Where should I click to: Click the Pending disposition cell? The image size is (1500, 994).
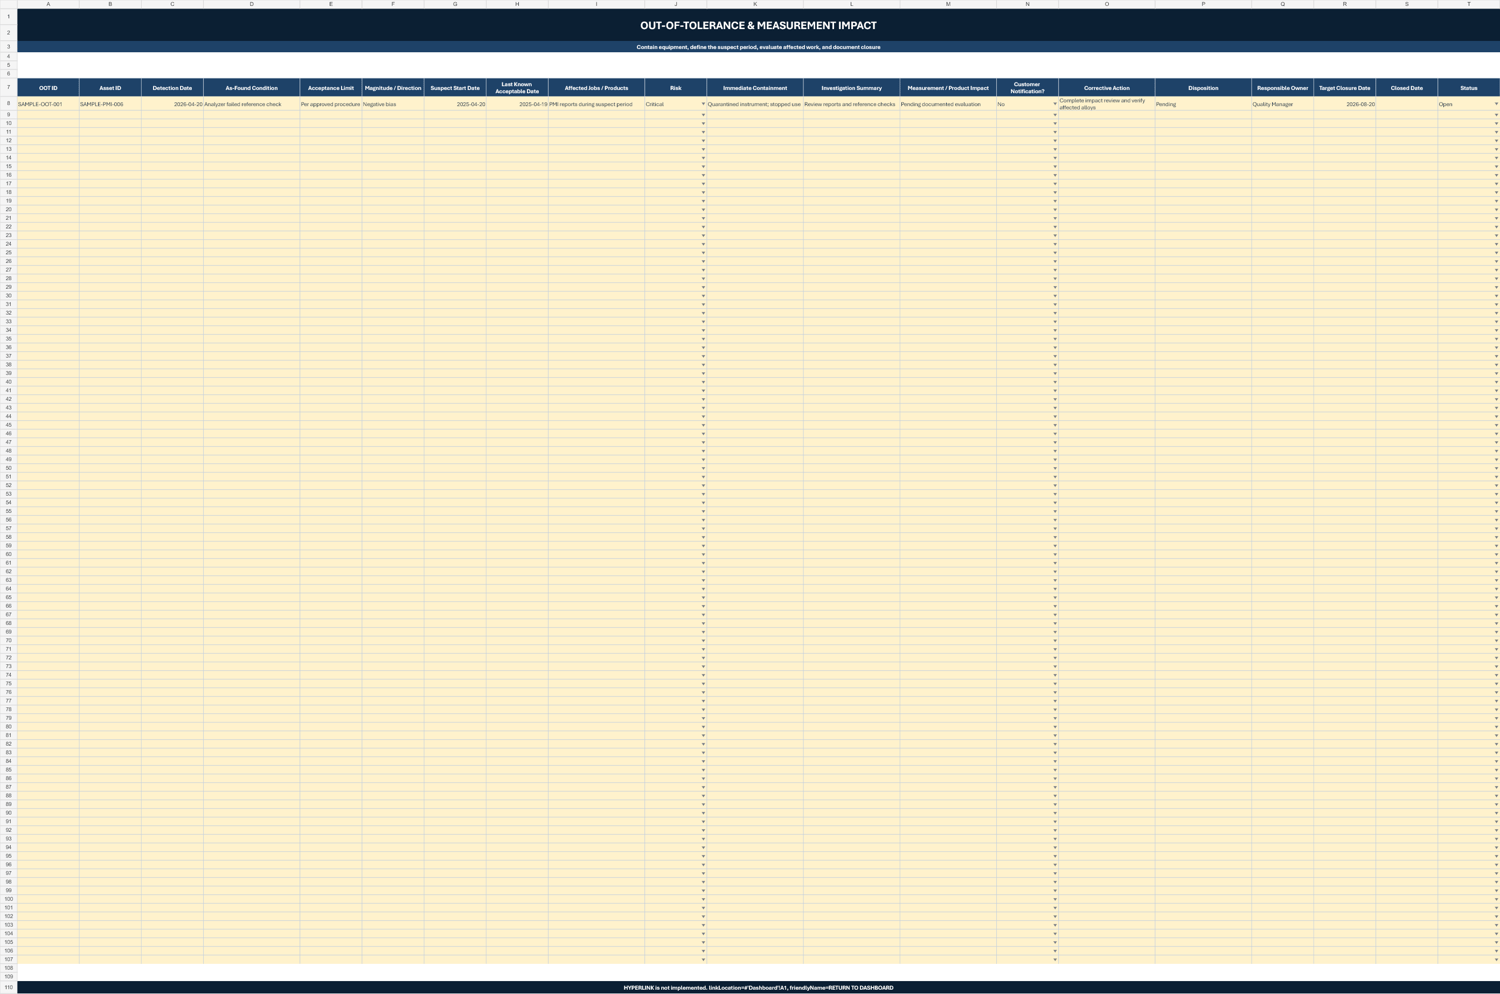click(x=1203, y=104)
